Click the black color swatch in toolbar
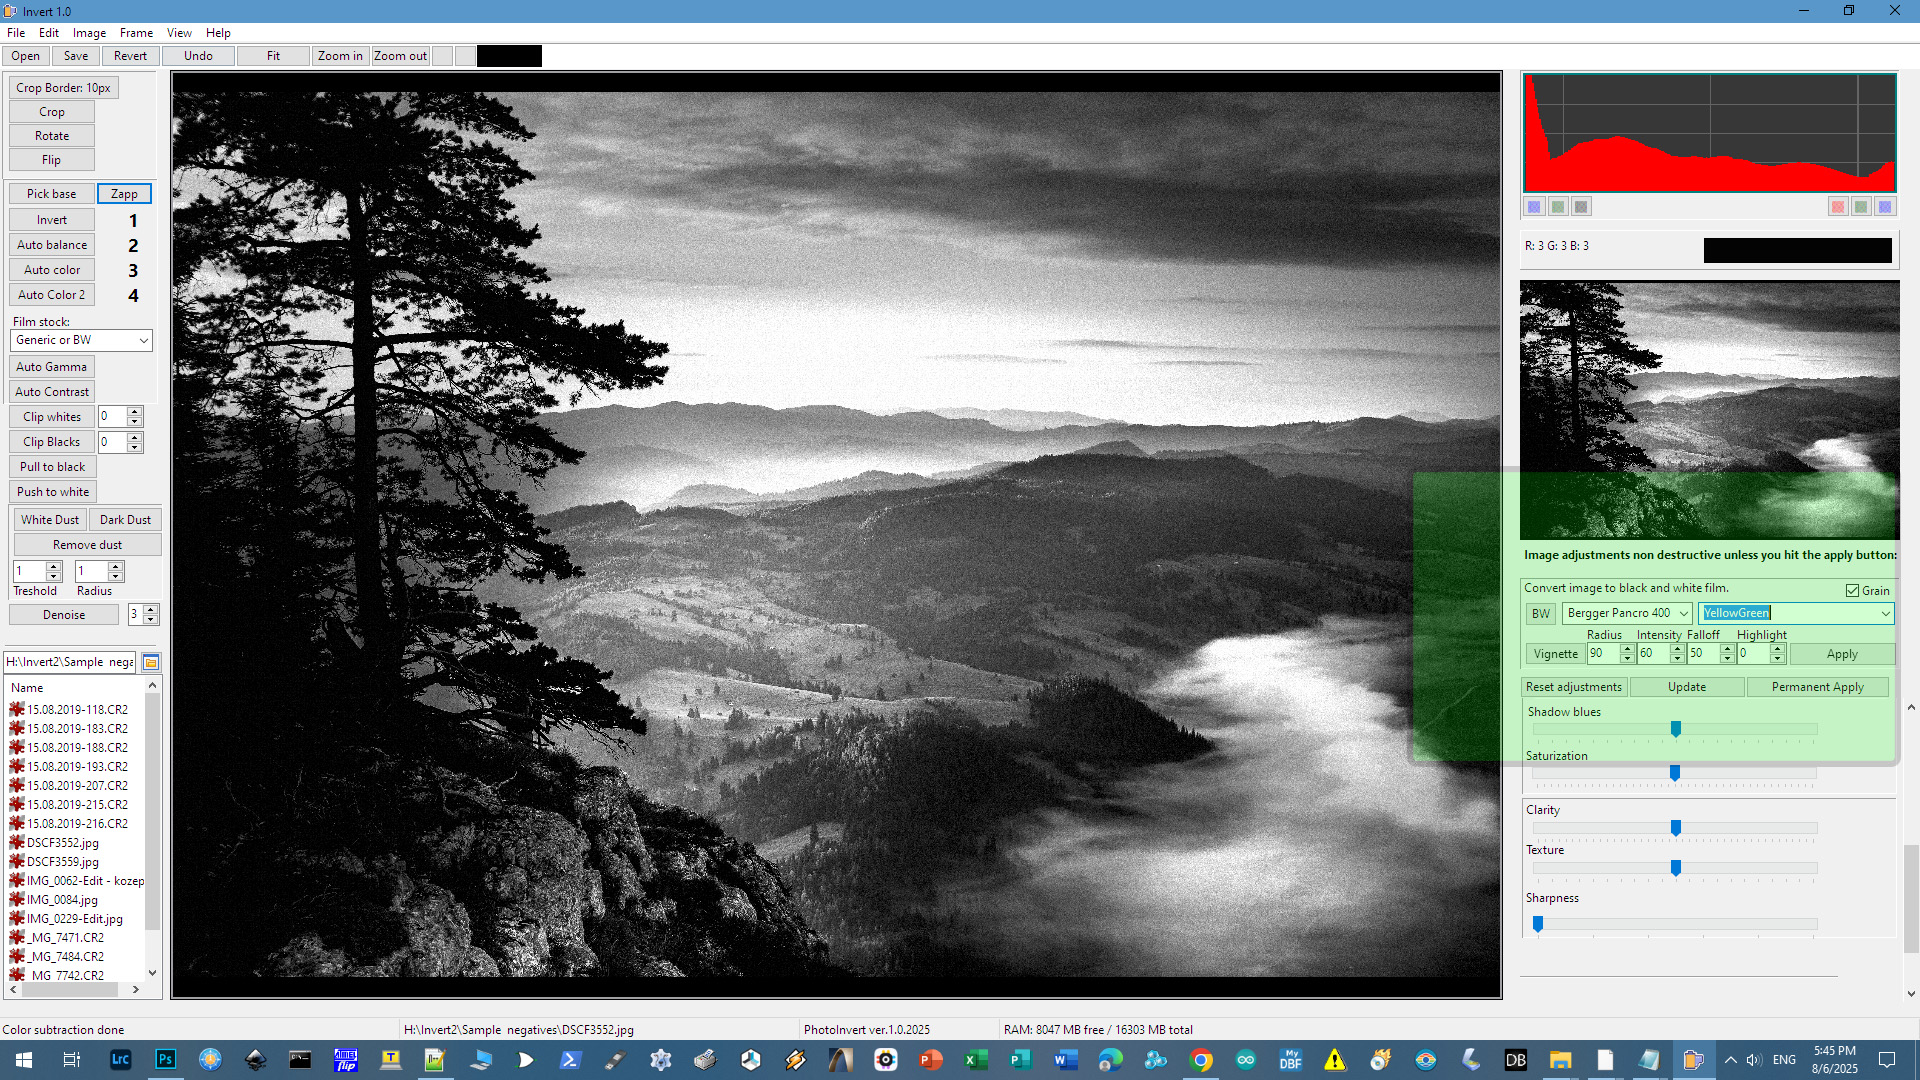 [509, 56]
